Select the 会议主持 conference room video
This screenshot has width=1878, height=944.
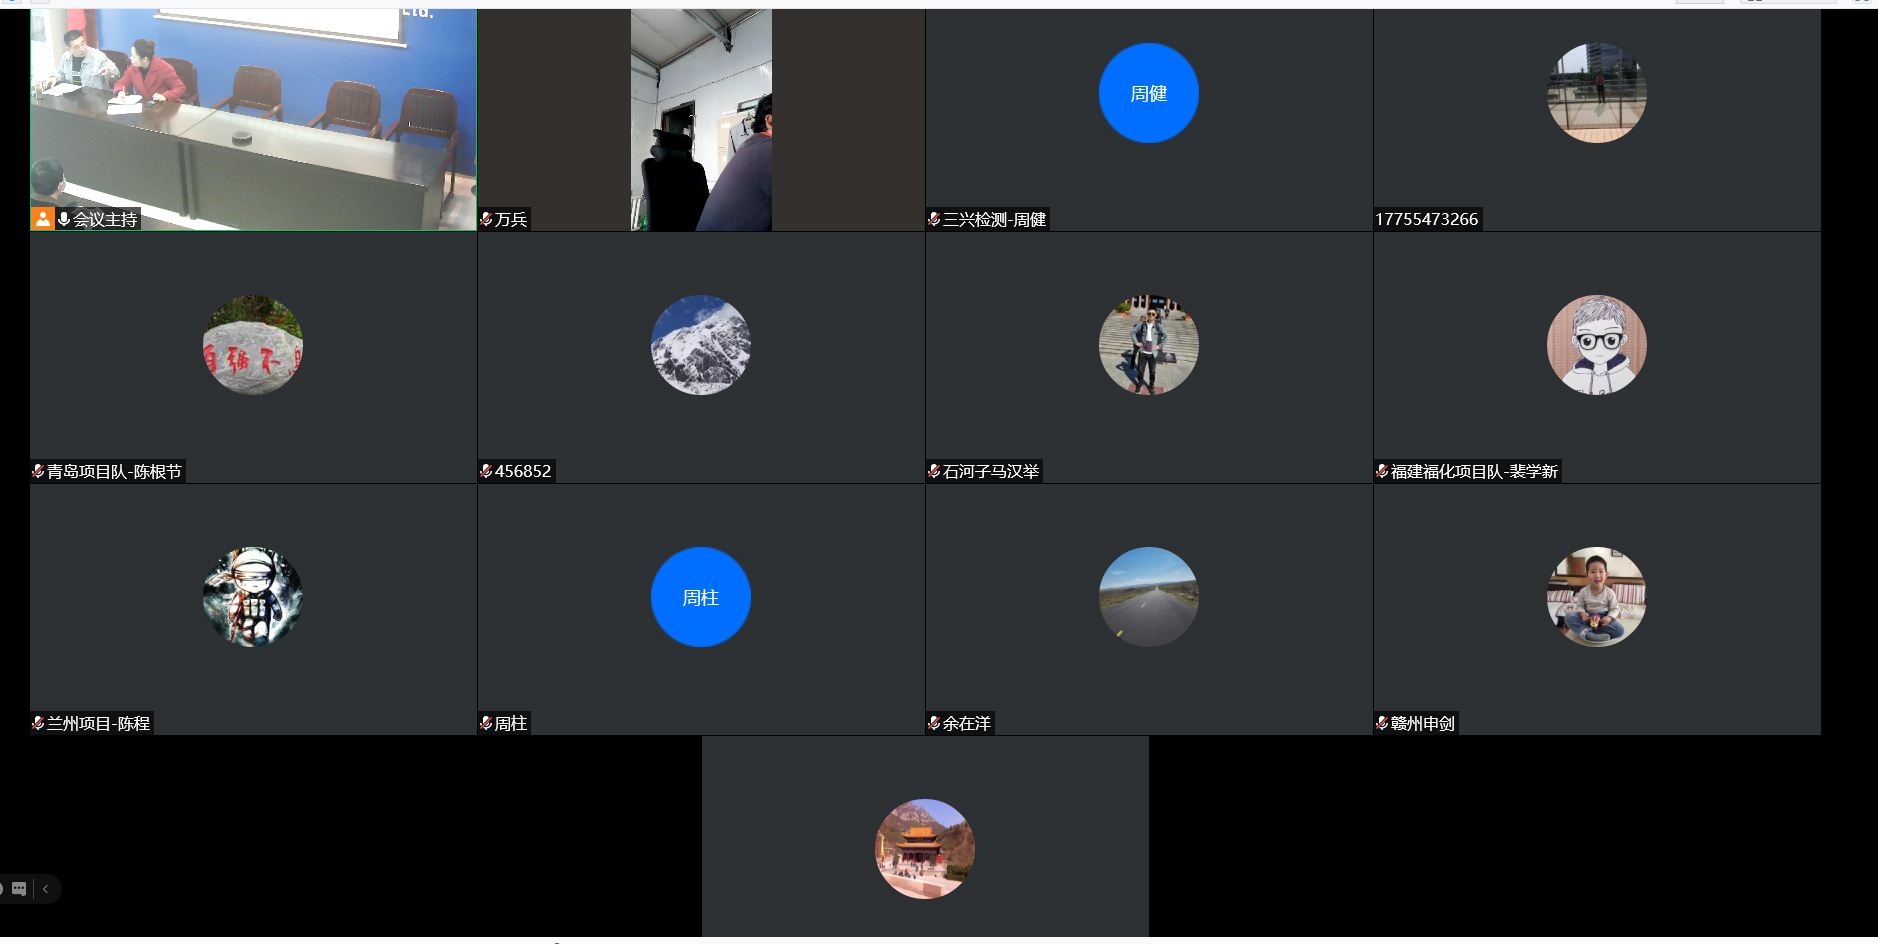tap(253, 120)
